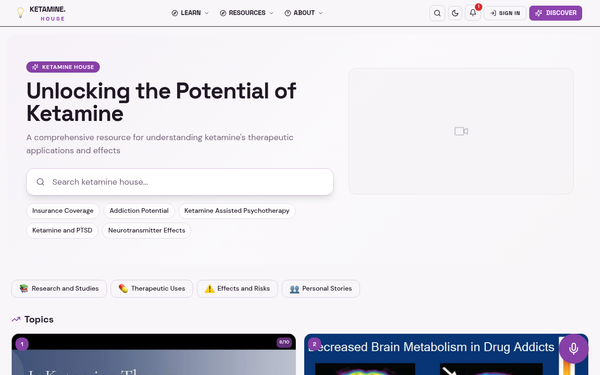
Task: Open notifications bell icon
Action: (x=473, y=13)
